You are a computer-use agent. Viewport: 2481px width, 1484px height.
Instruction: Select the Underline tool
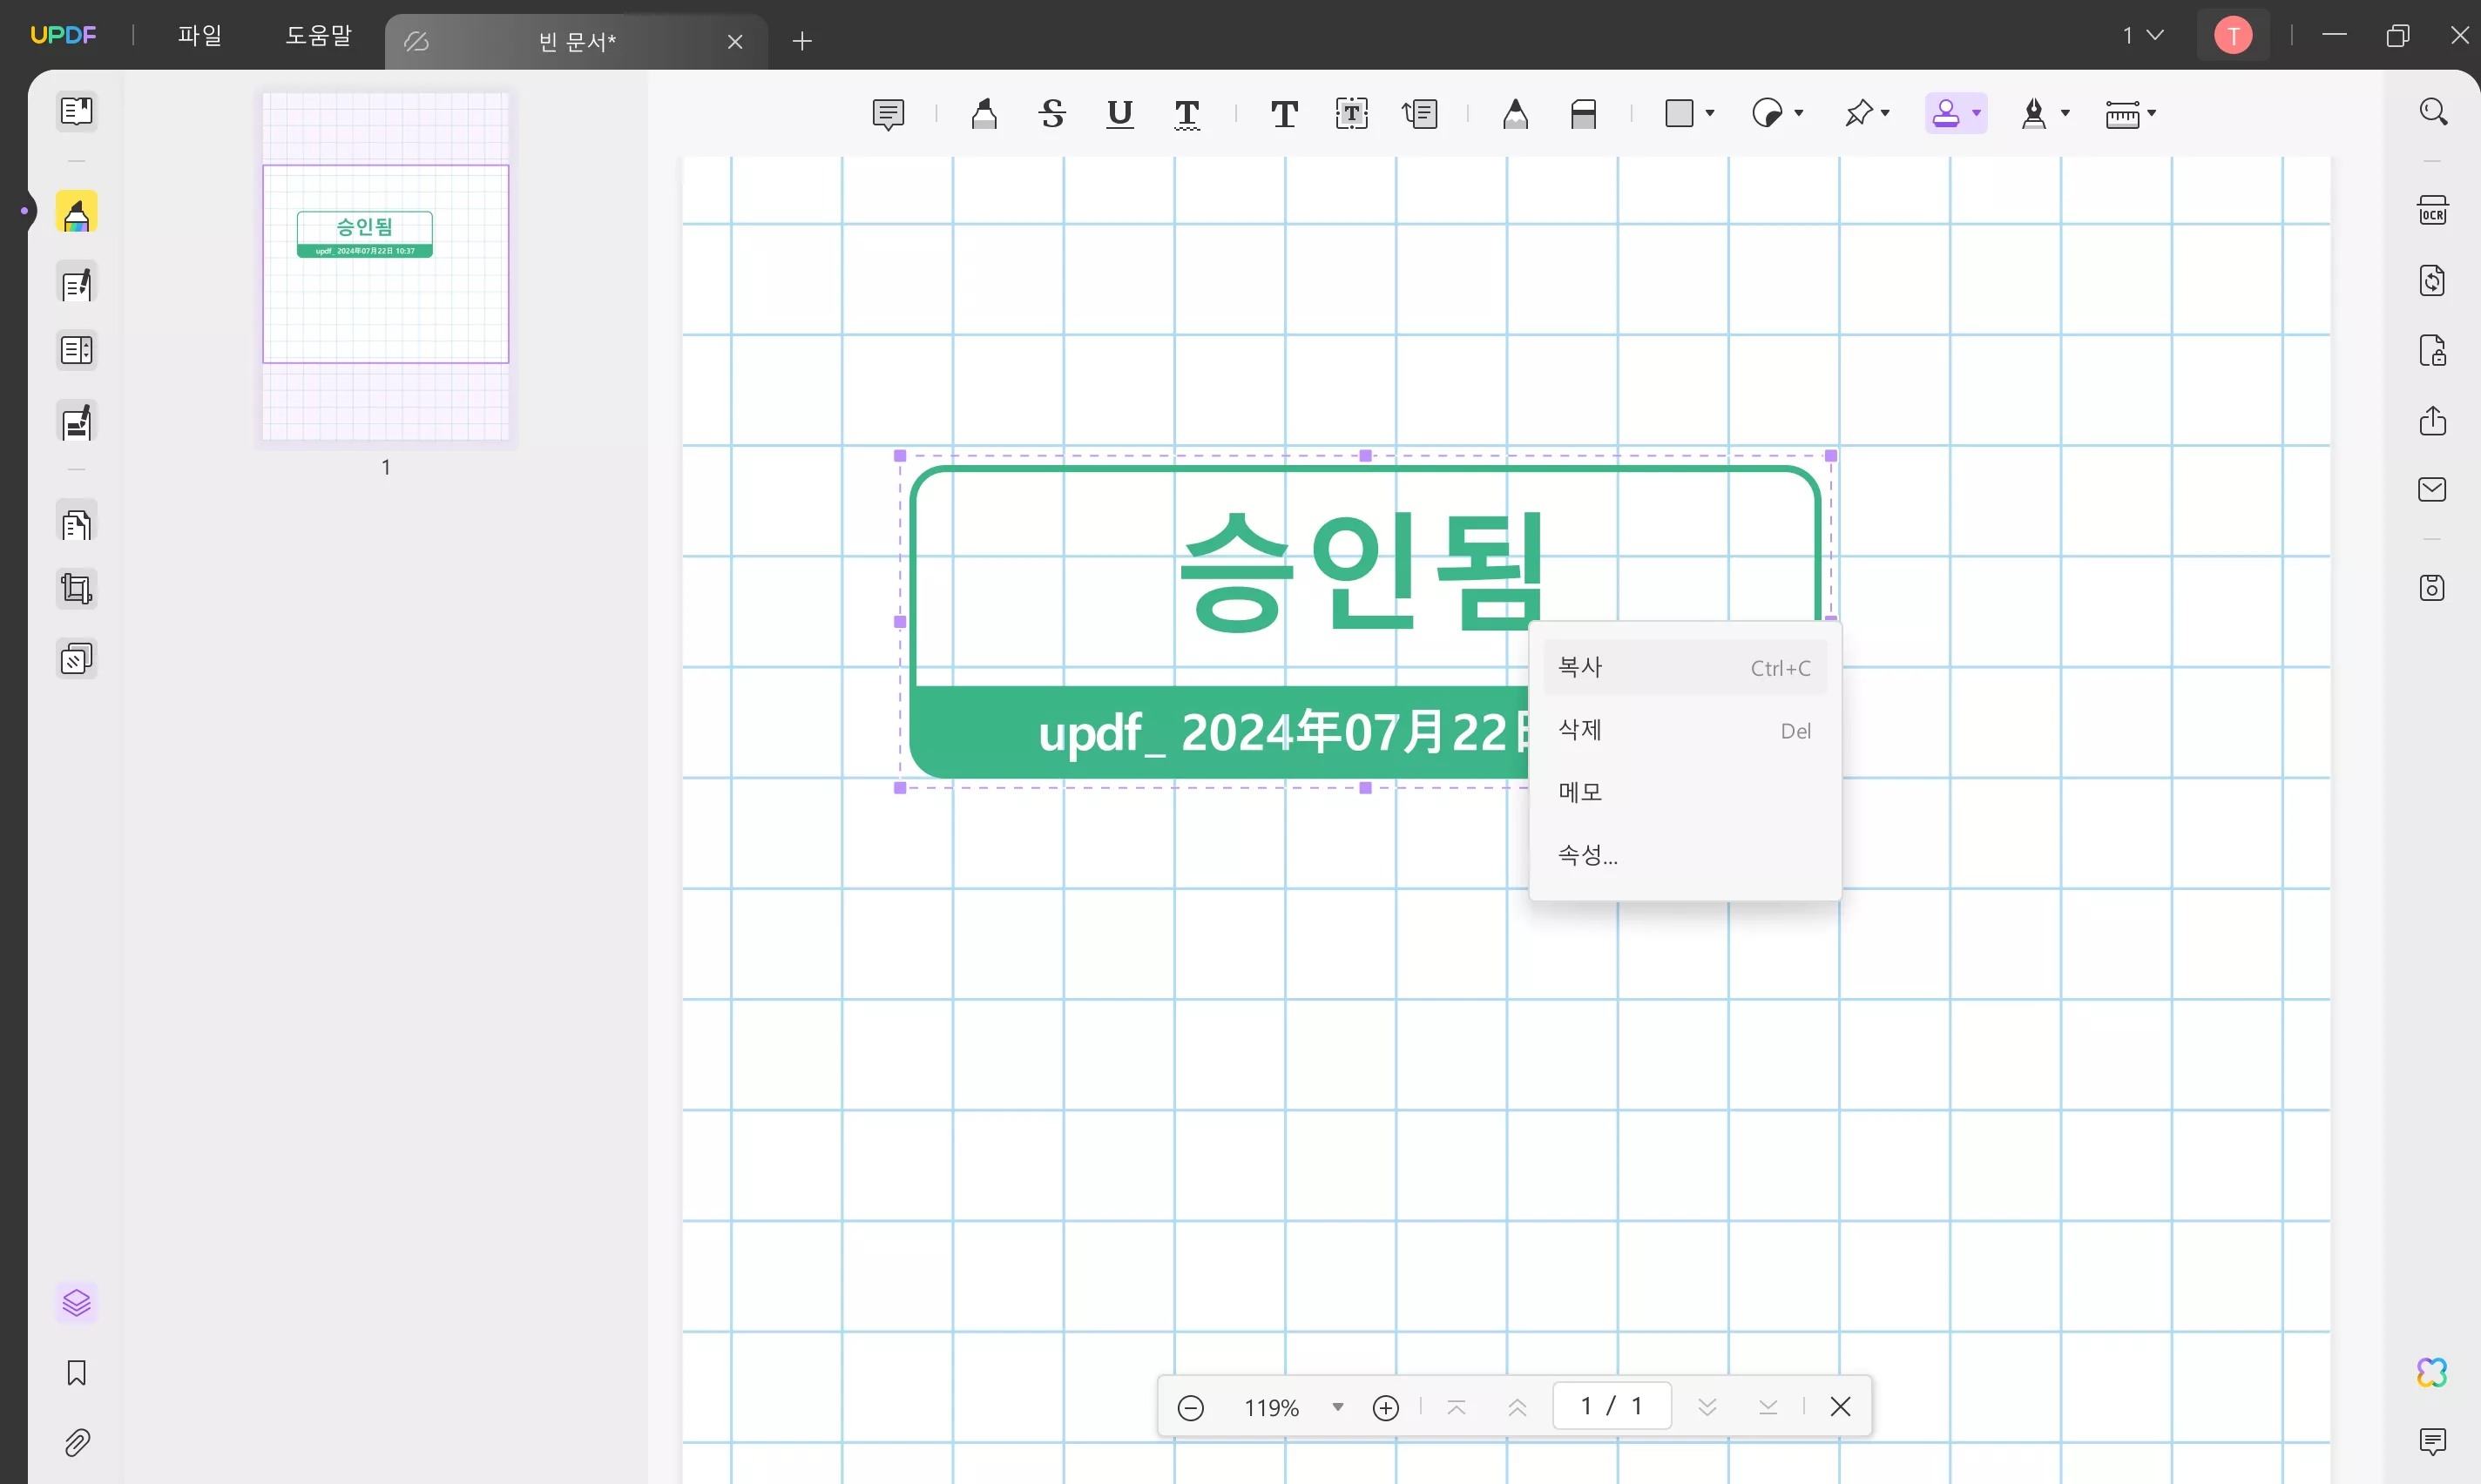1120,114
